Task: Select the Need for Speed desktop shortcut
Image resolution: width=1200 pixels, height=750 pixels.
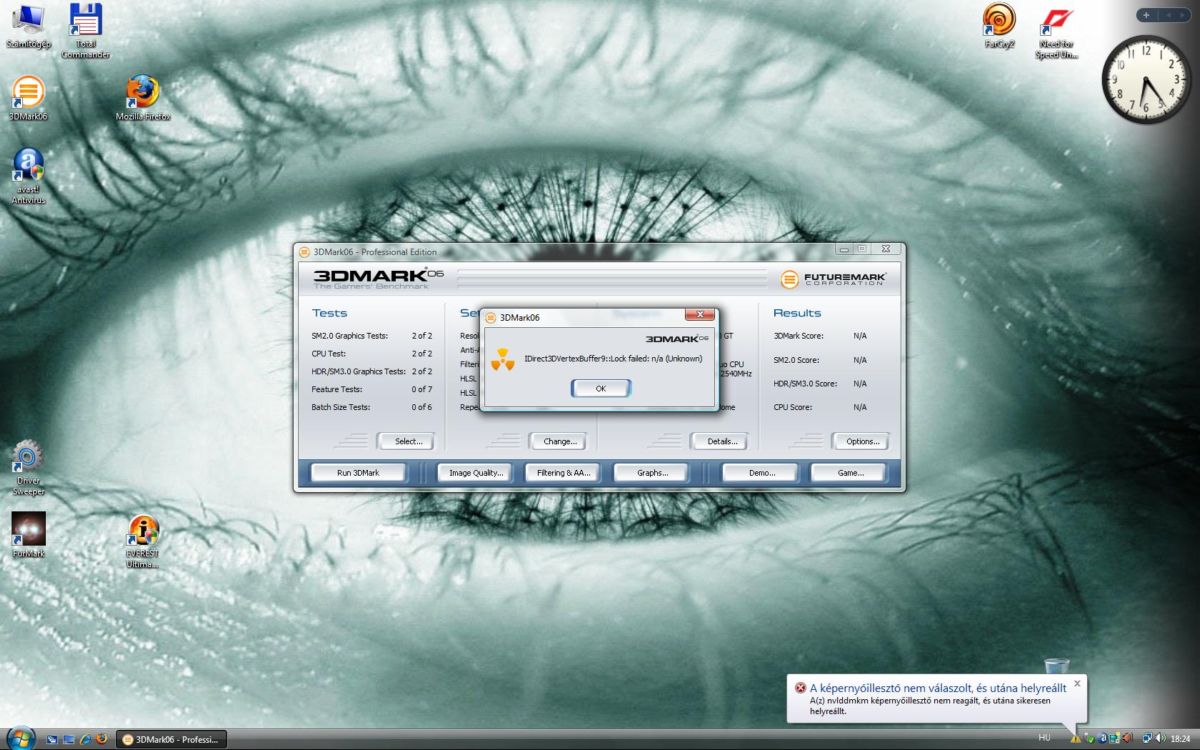Action: 1057,30
